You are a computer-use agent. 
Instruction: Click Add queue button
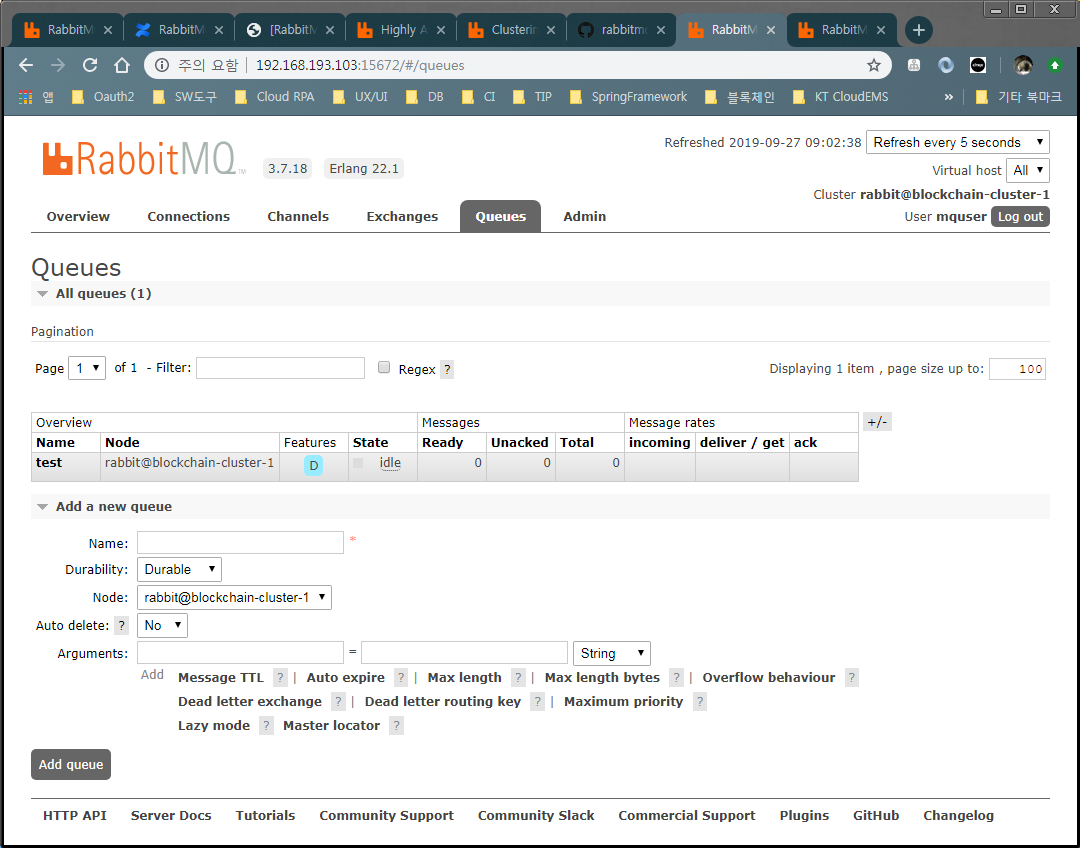[71, 765]
